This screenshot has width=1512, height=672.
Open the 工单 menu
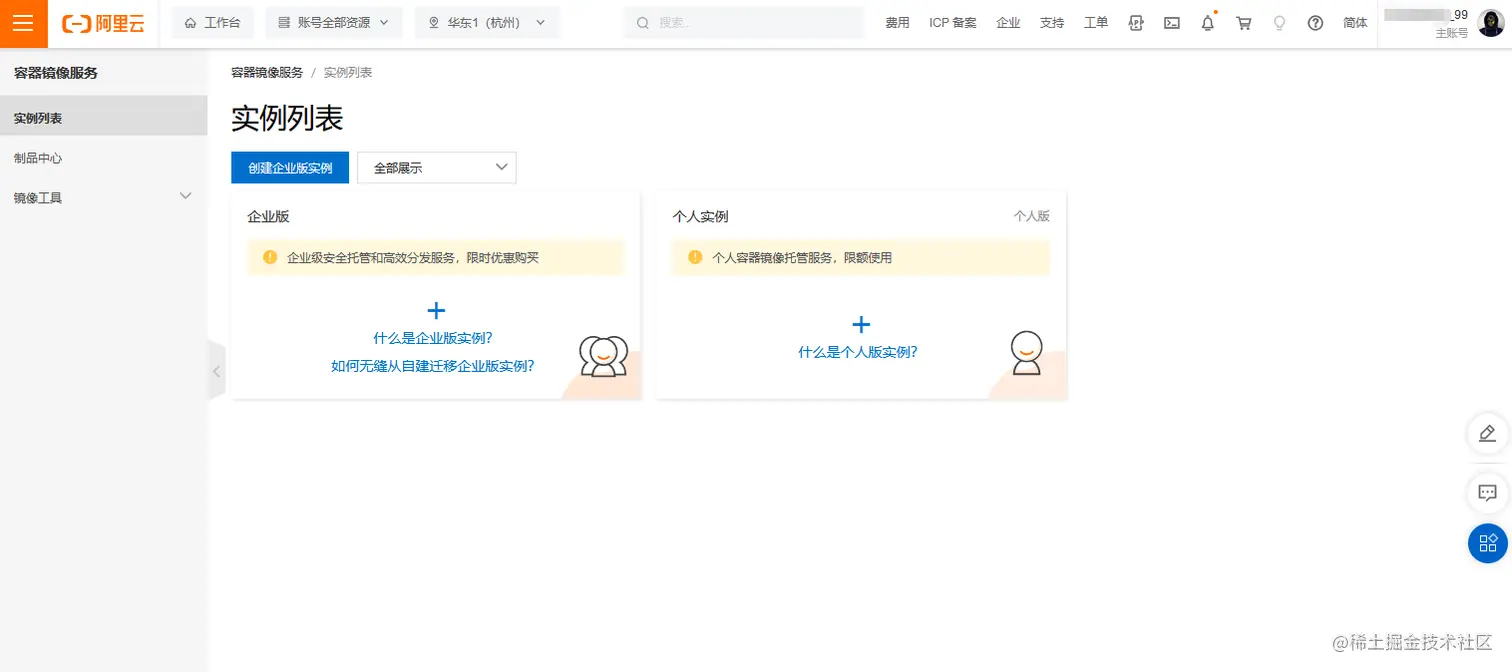click(x=1096, y=23)
